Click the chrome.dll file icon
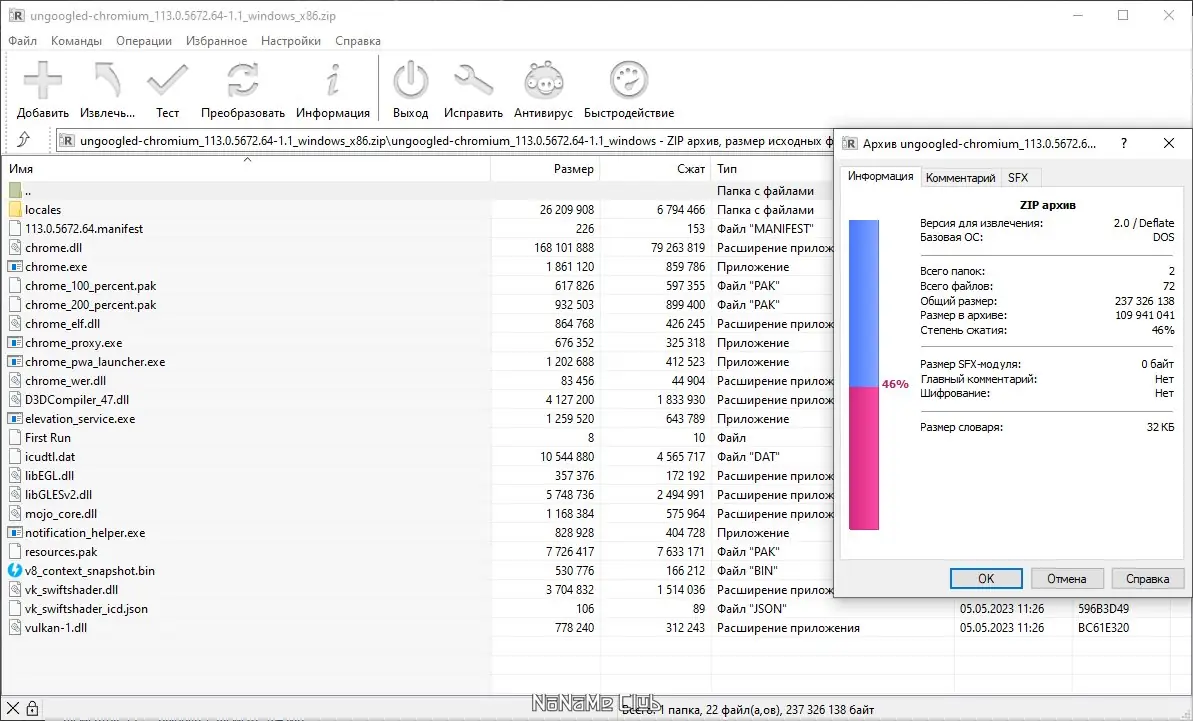Screen dimensions: 1193x721 tap(15, 248)
